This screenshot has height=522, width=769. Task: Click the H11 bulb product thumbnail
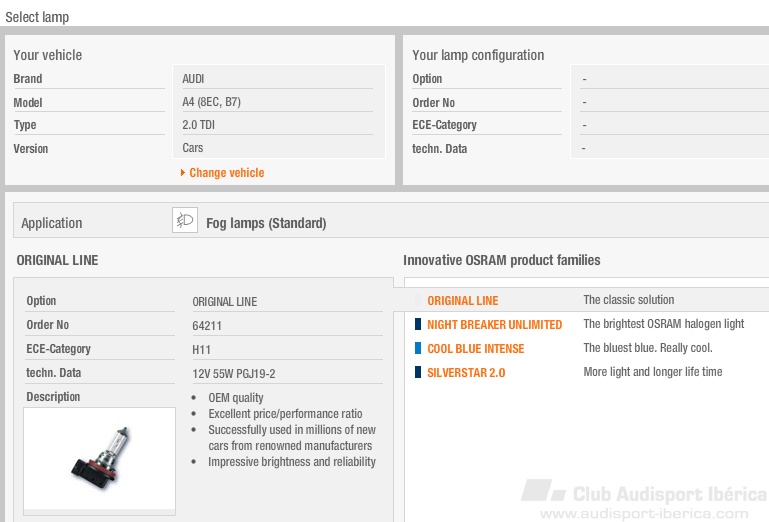pos(100,459)
